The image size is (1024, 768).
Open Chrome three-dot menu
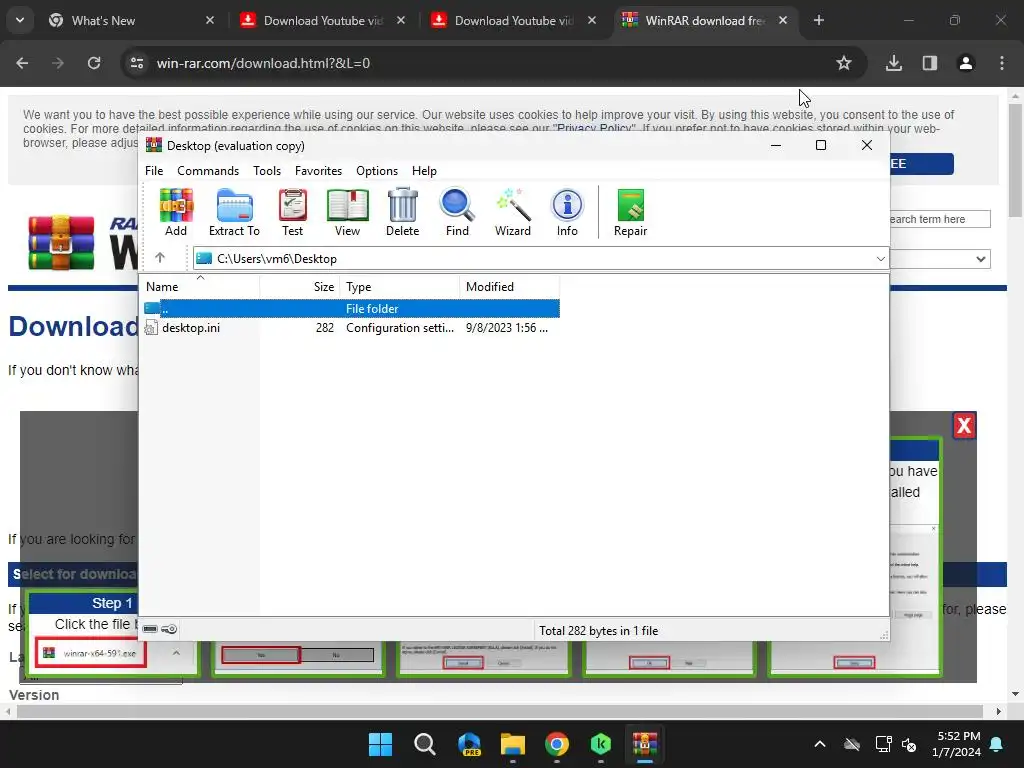pos(1002,63)
